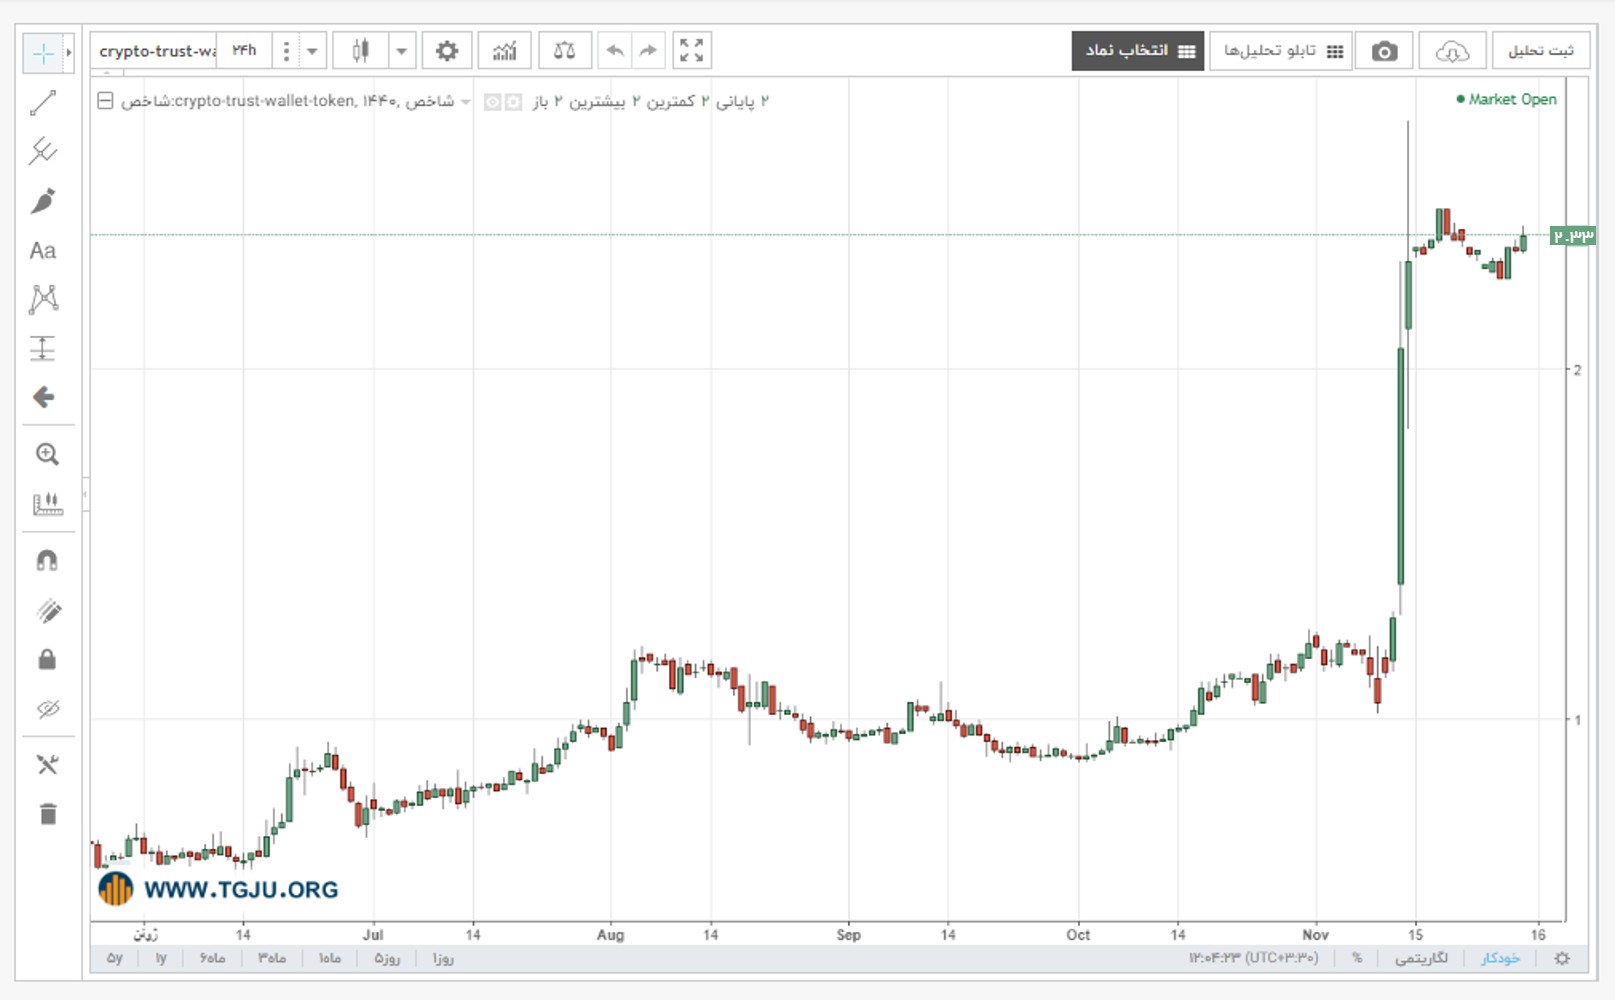Save the chart to the cloud
The image size is (1615, 1000).
coord(1452,51)
